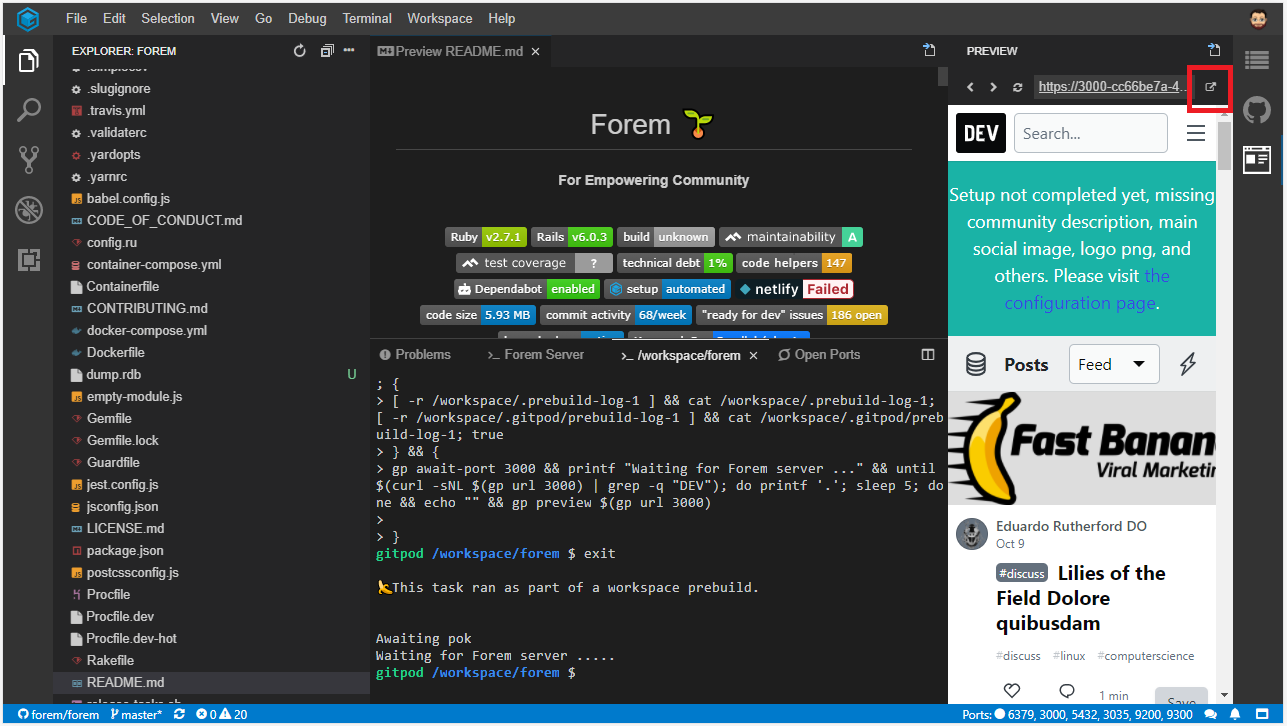Open the DEV hamburger menu

click(x=1196, y=133)
